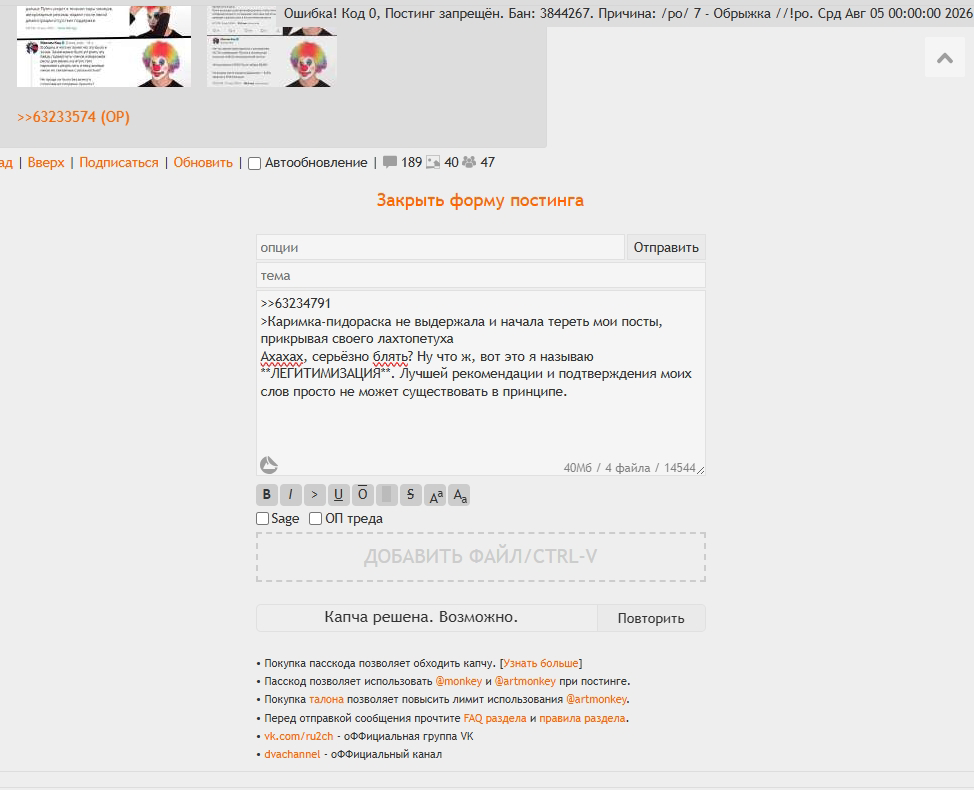Apply strikethrough formatting with the S button
974x790 pixels.
pyautogui.click(x=411, y=495)
